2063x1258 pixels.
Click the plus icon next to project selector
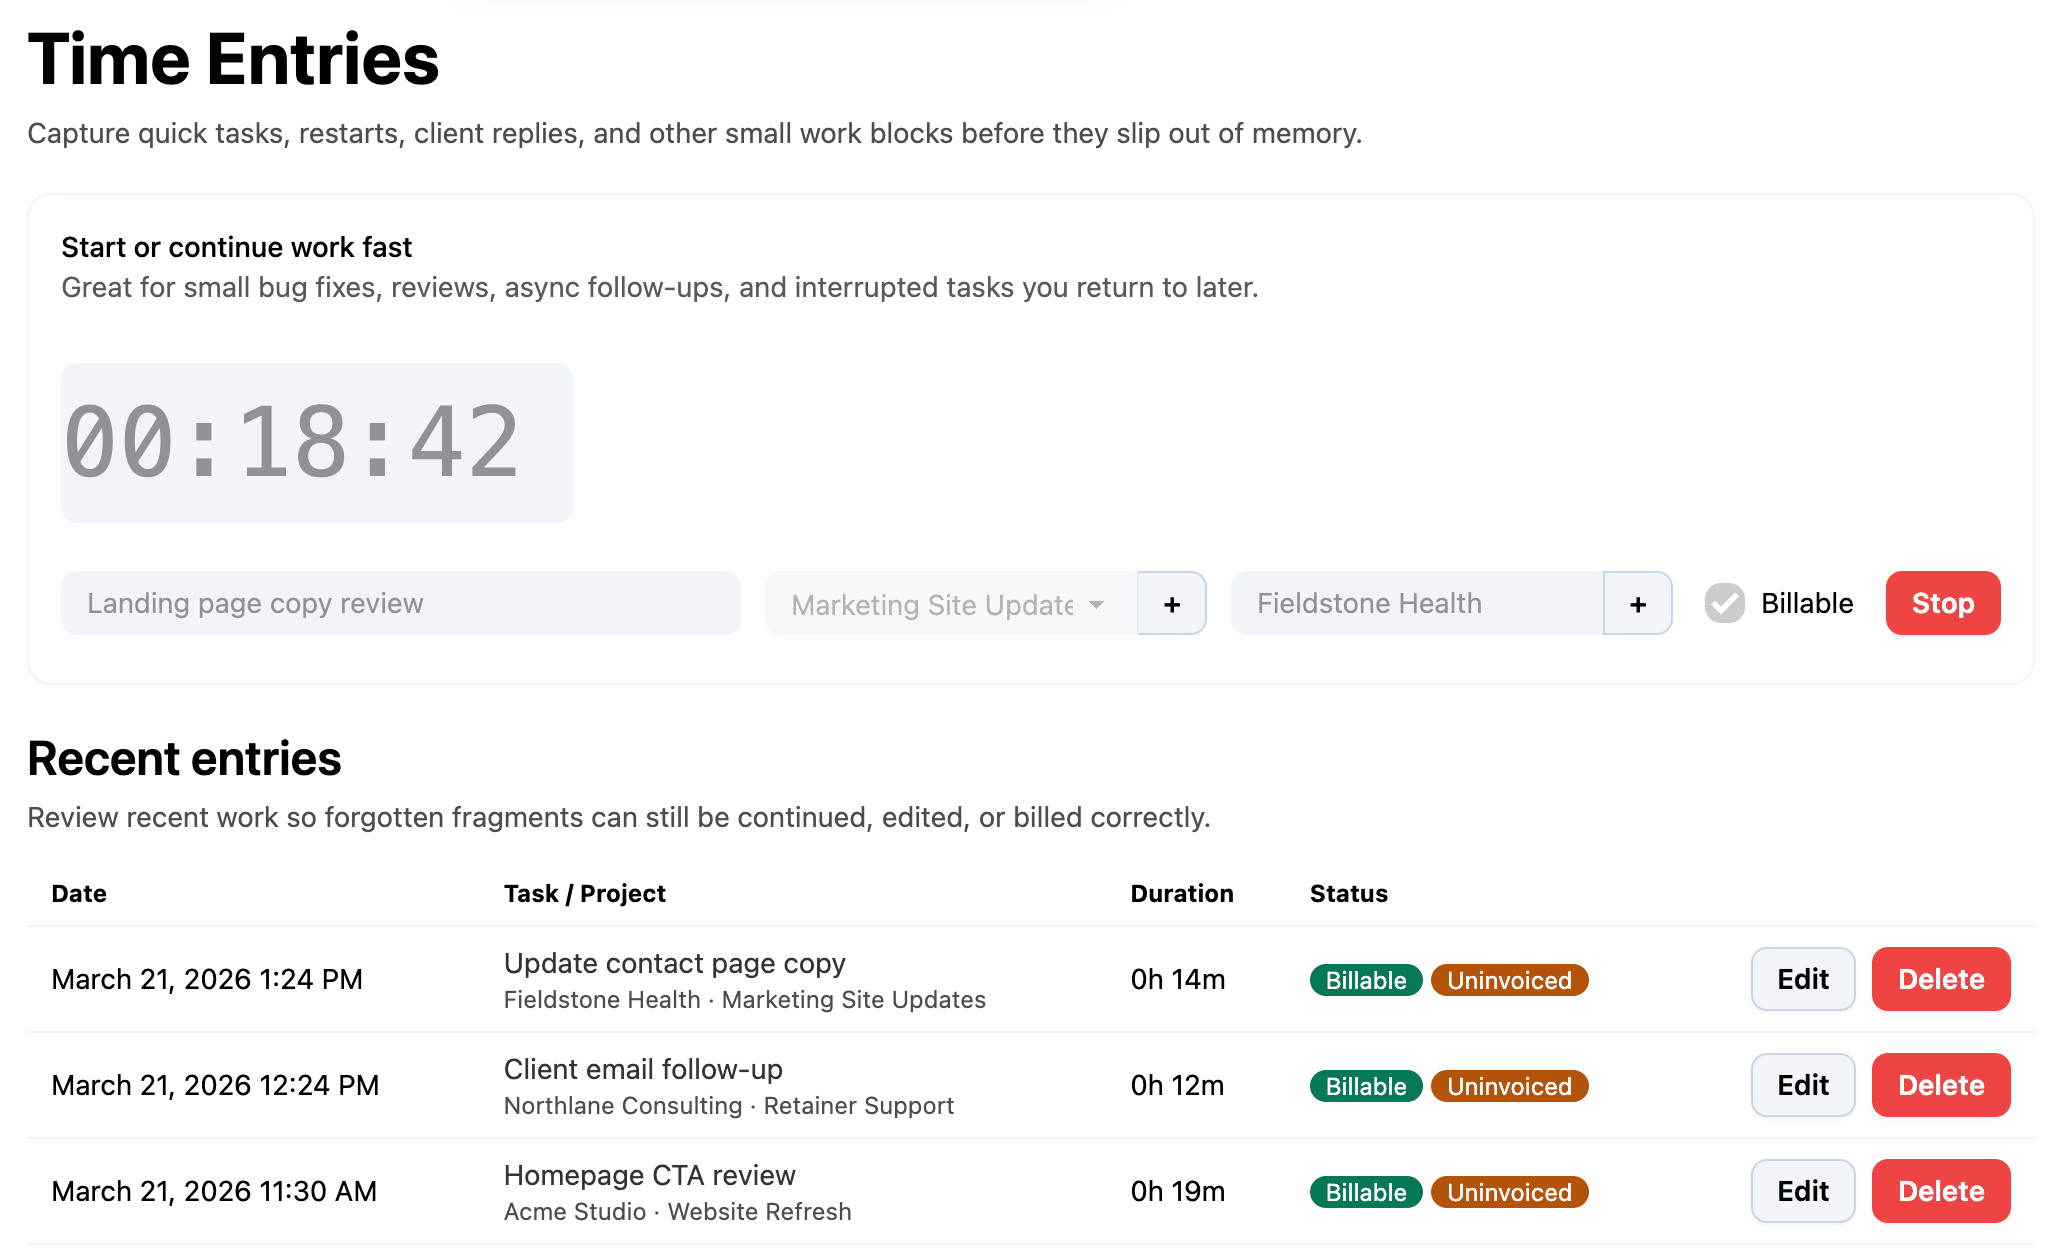point(1171,603)
